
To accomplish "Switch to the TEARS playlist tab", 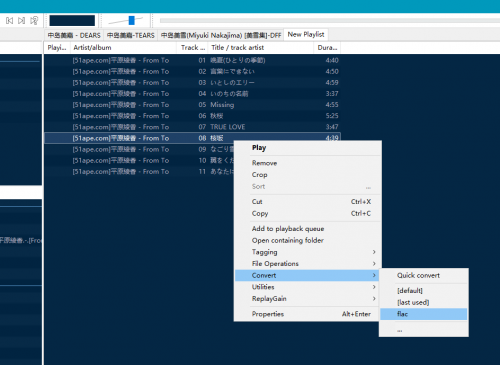I will pyautogui.click(x=131, y=35).
